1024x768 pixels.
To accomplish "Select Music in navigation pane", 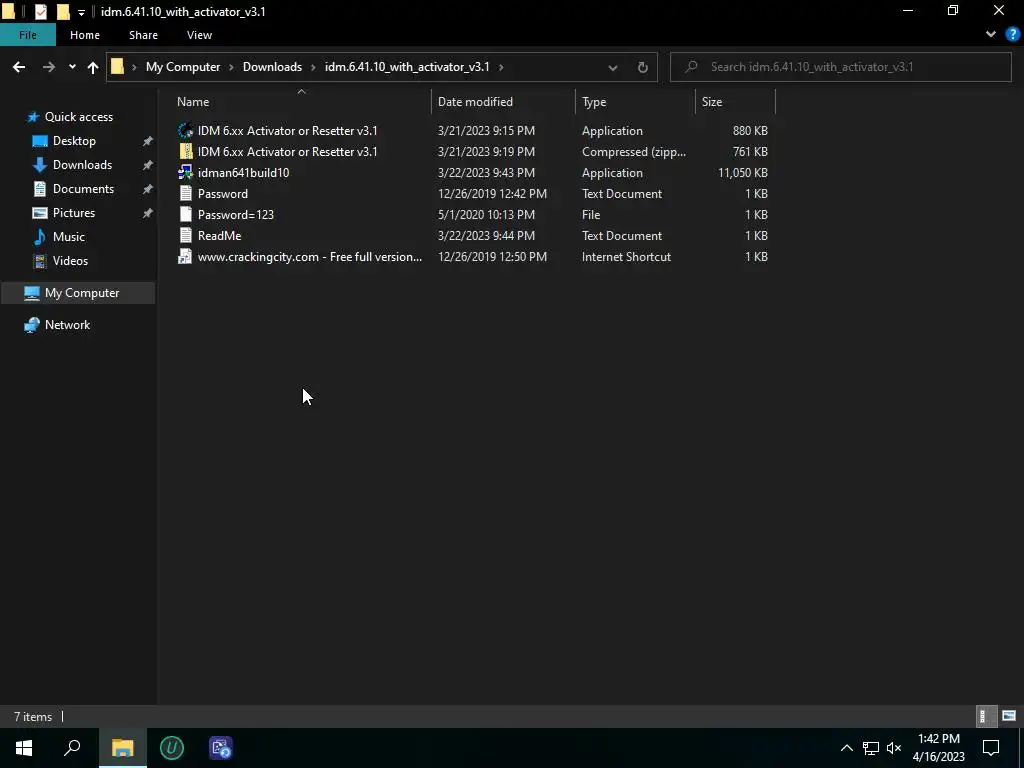I will tap(69, 236).
